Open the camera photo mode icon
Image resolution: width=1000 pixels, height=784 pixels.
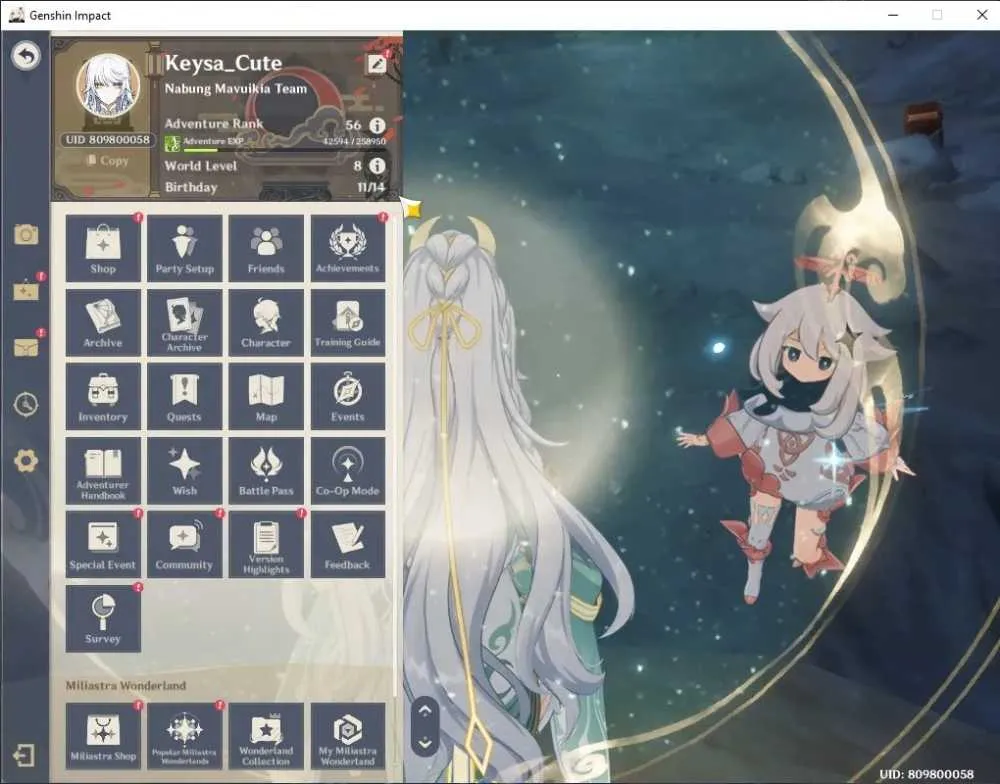26,234
